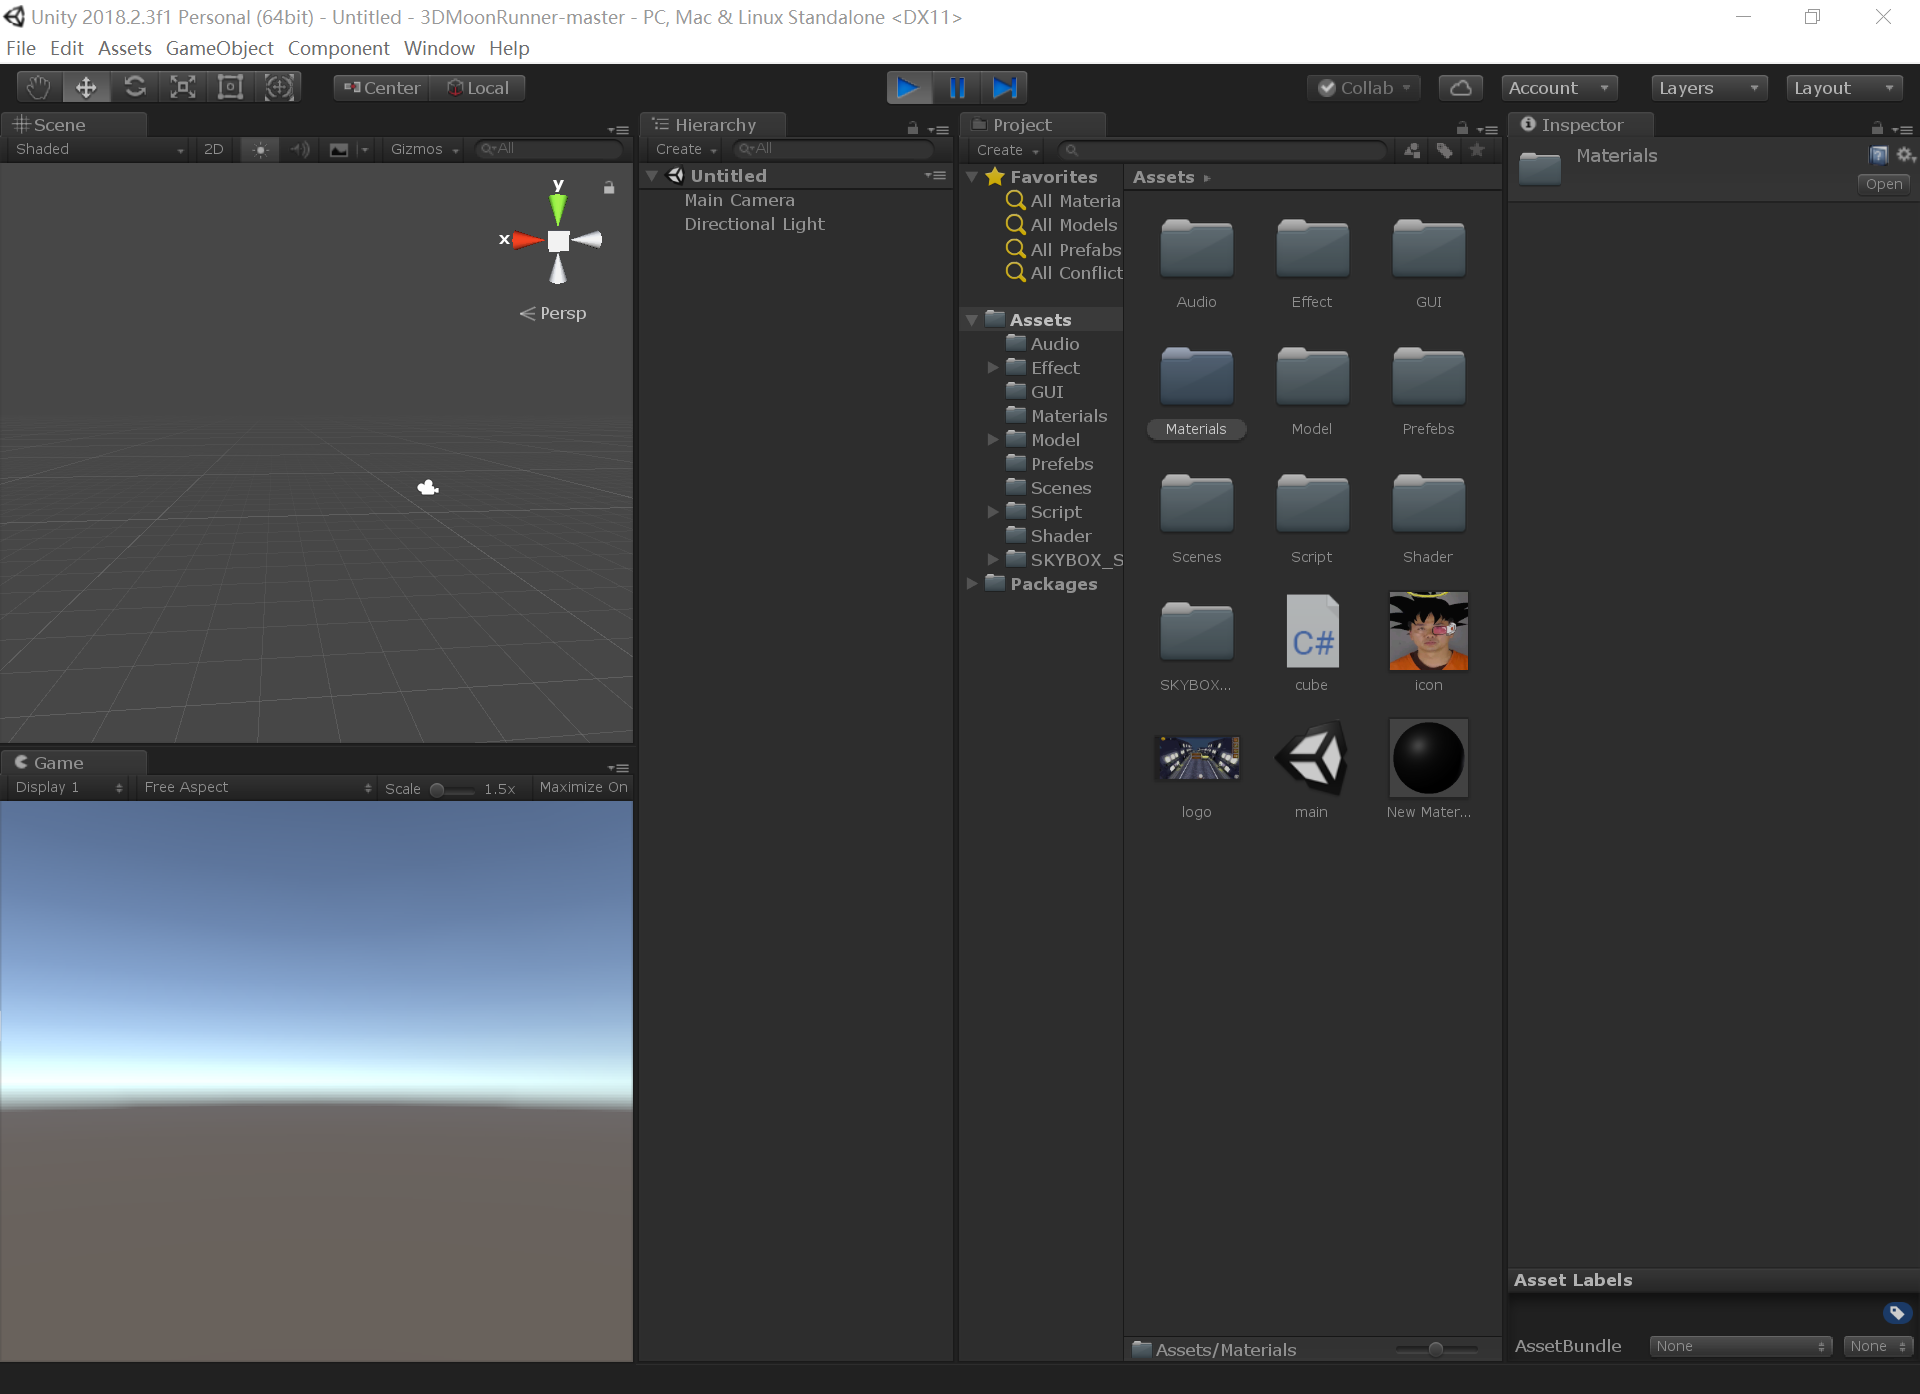Open Shaded draw mode dropdown
1920x1394 pixels.
pos(97,149)
